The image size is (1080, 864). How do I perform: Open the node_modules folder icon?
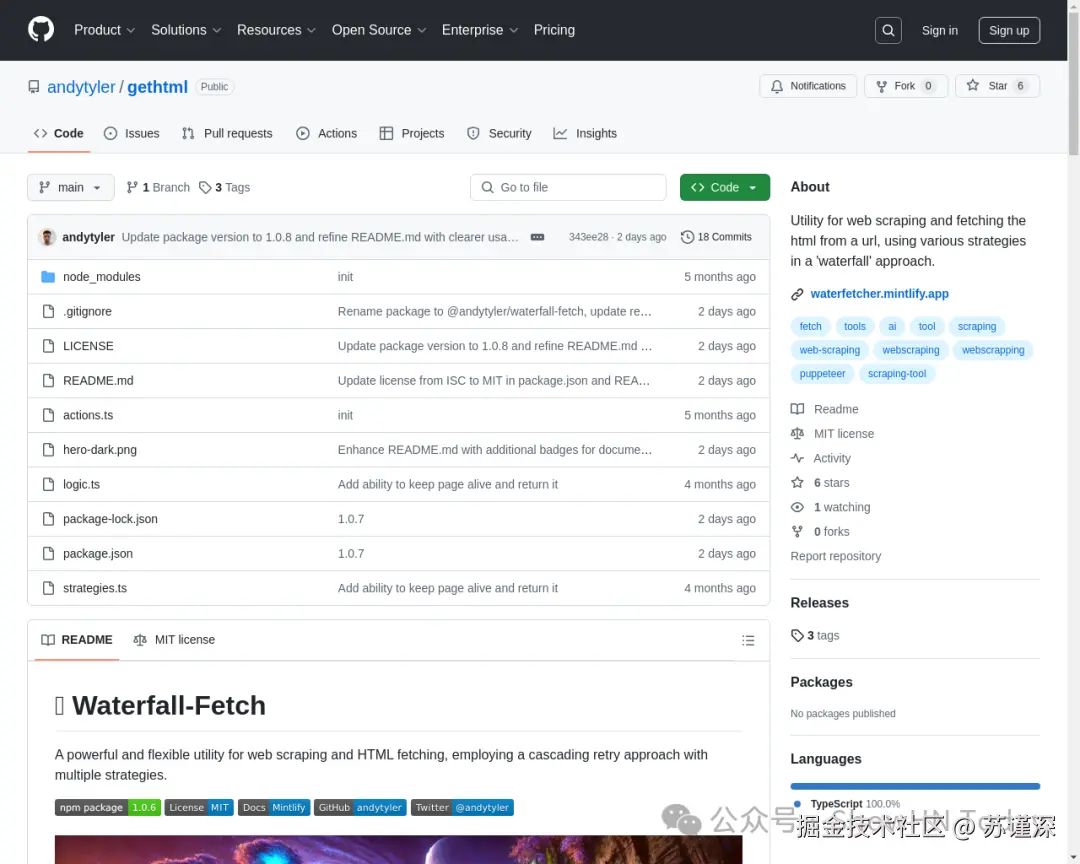[x=48, y=276]
